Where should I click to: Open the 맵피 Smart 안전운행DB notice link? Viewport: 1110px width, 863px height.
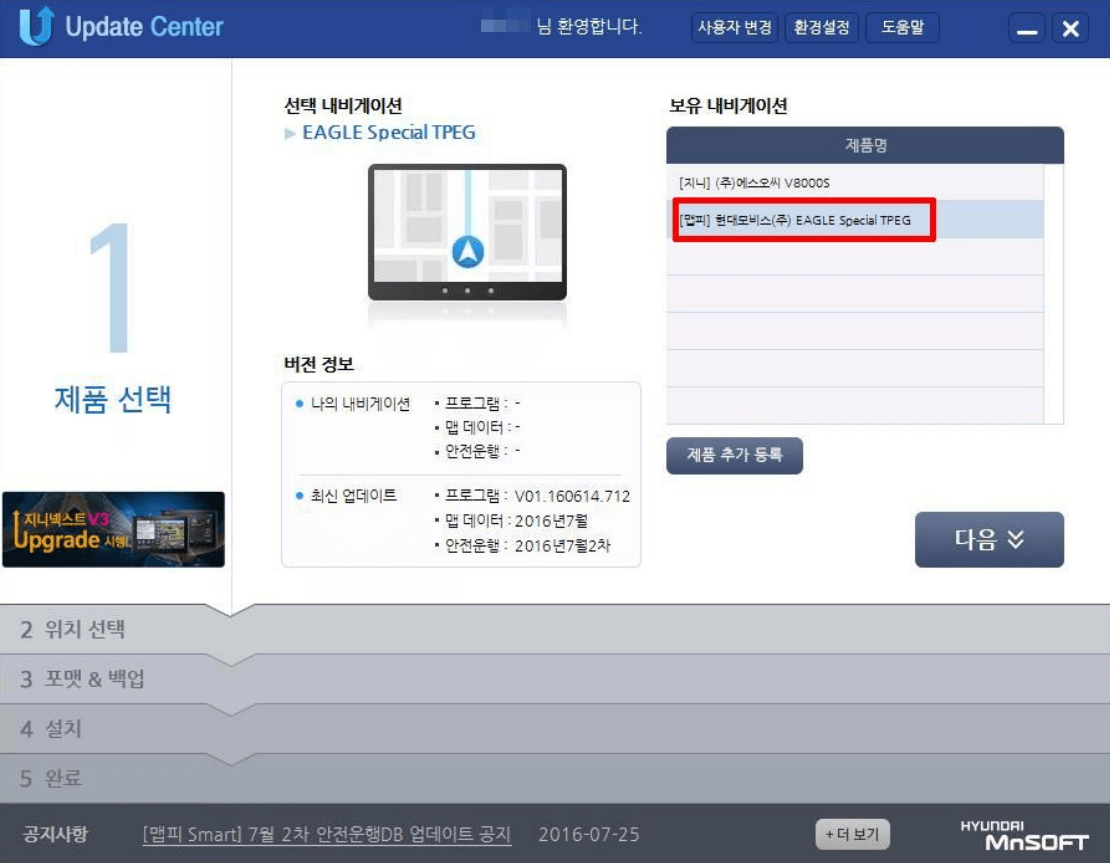[326, 835]
